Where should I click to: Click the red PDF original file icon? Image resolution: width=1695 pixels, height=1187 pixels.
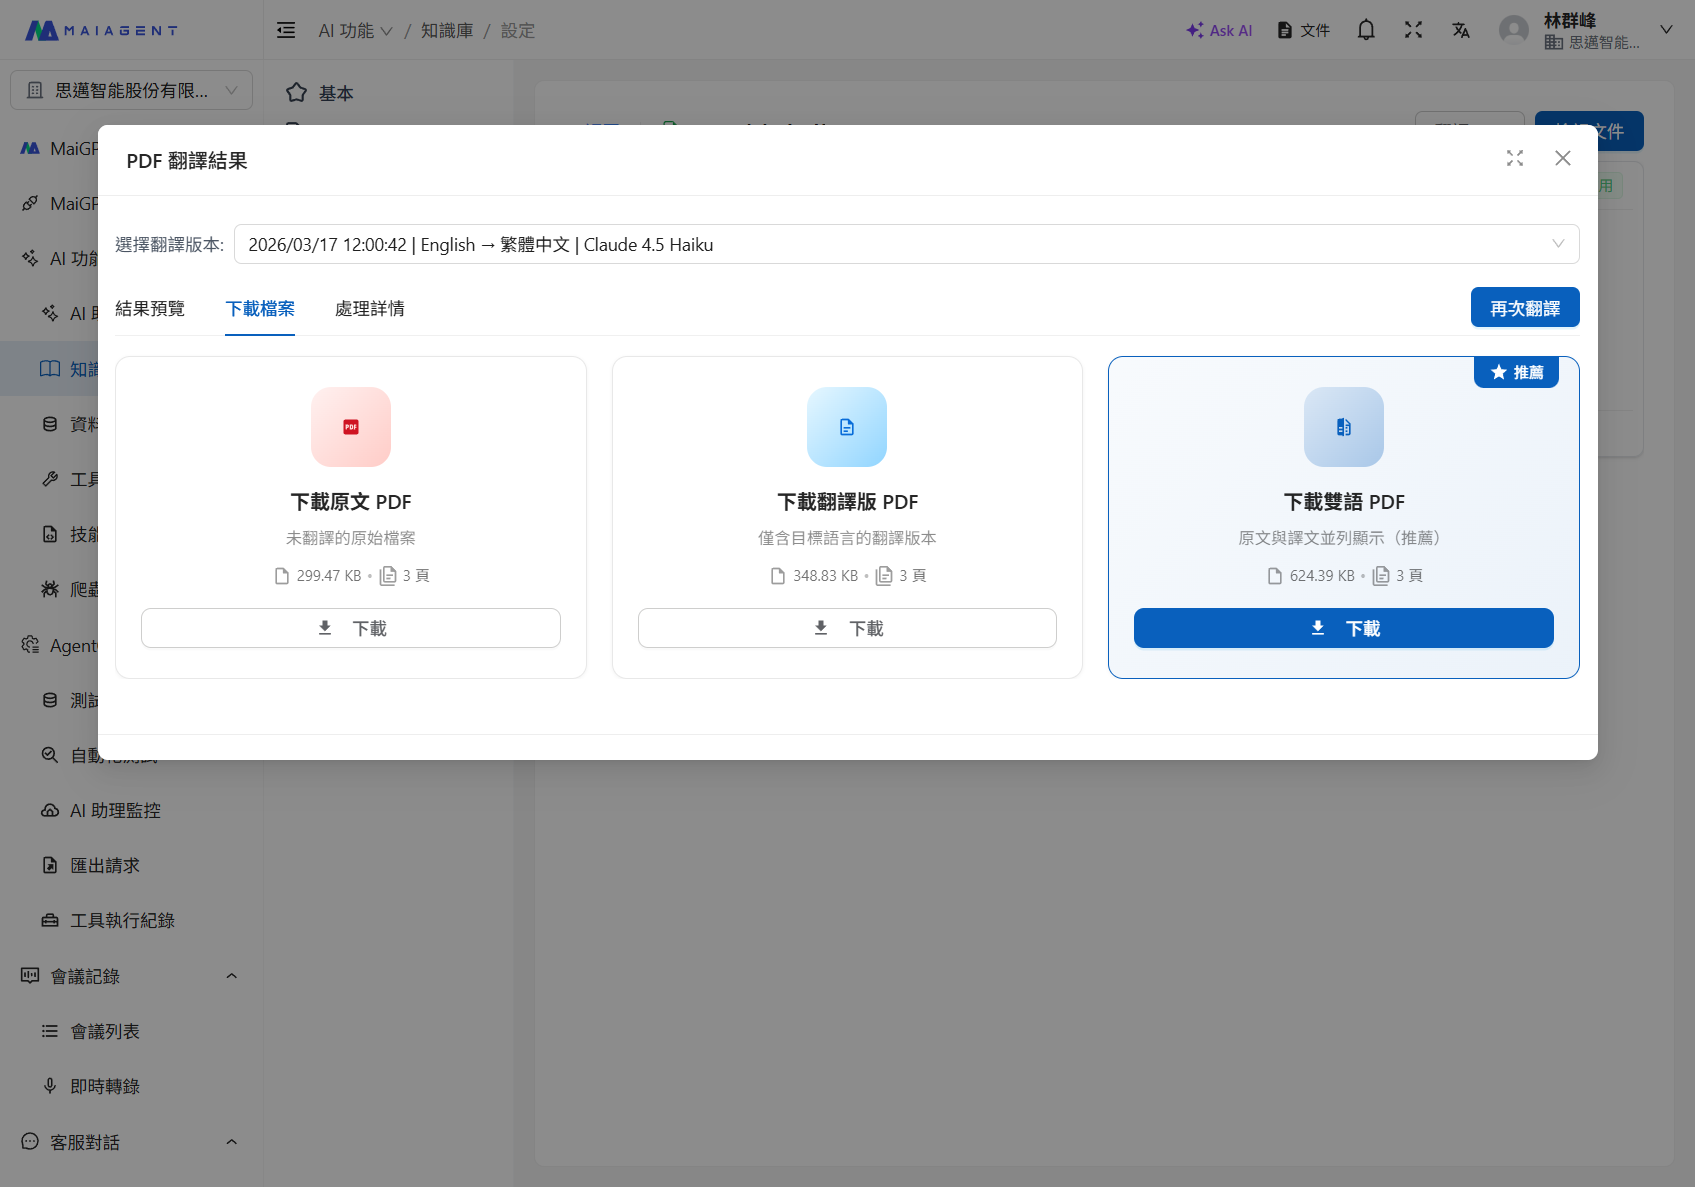pos(350,427)
